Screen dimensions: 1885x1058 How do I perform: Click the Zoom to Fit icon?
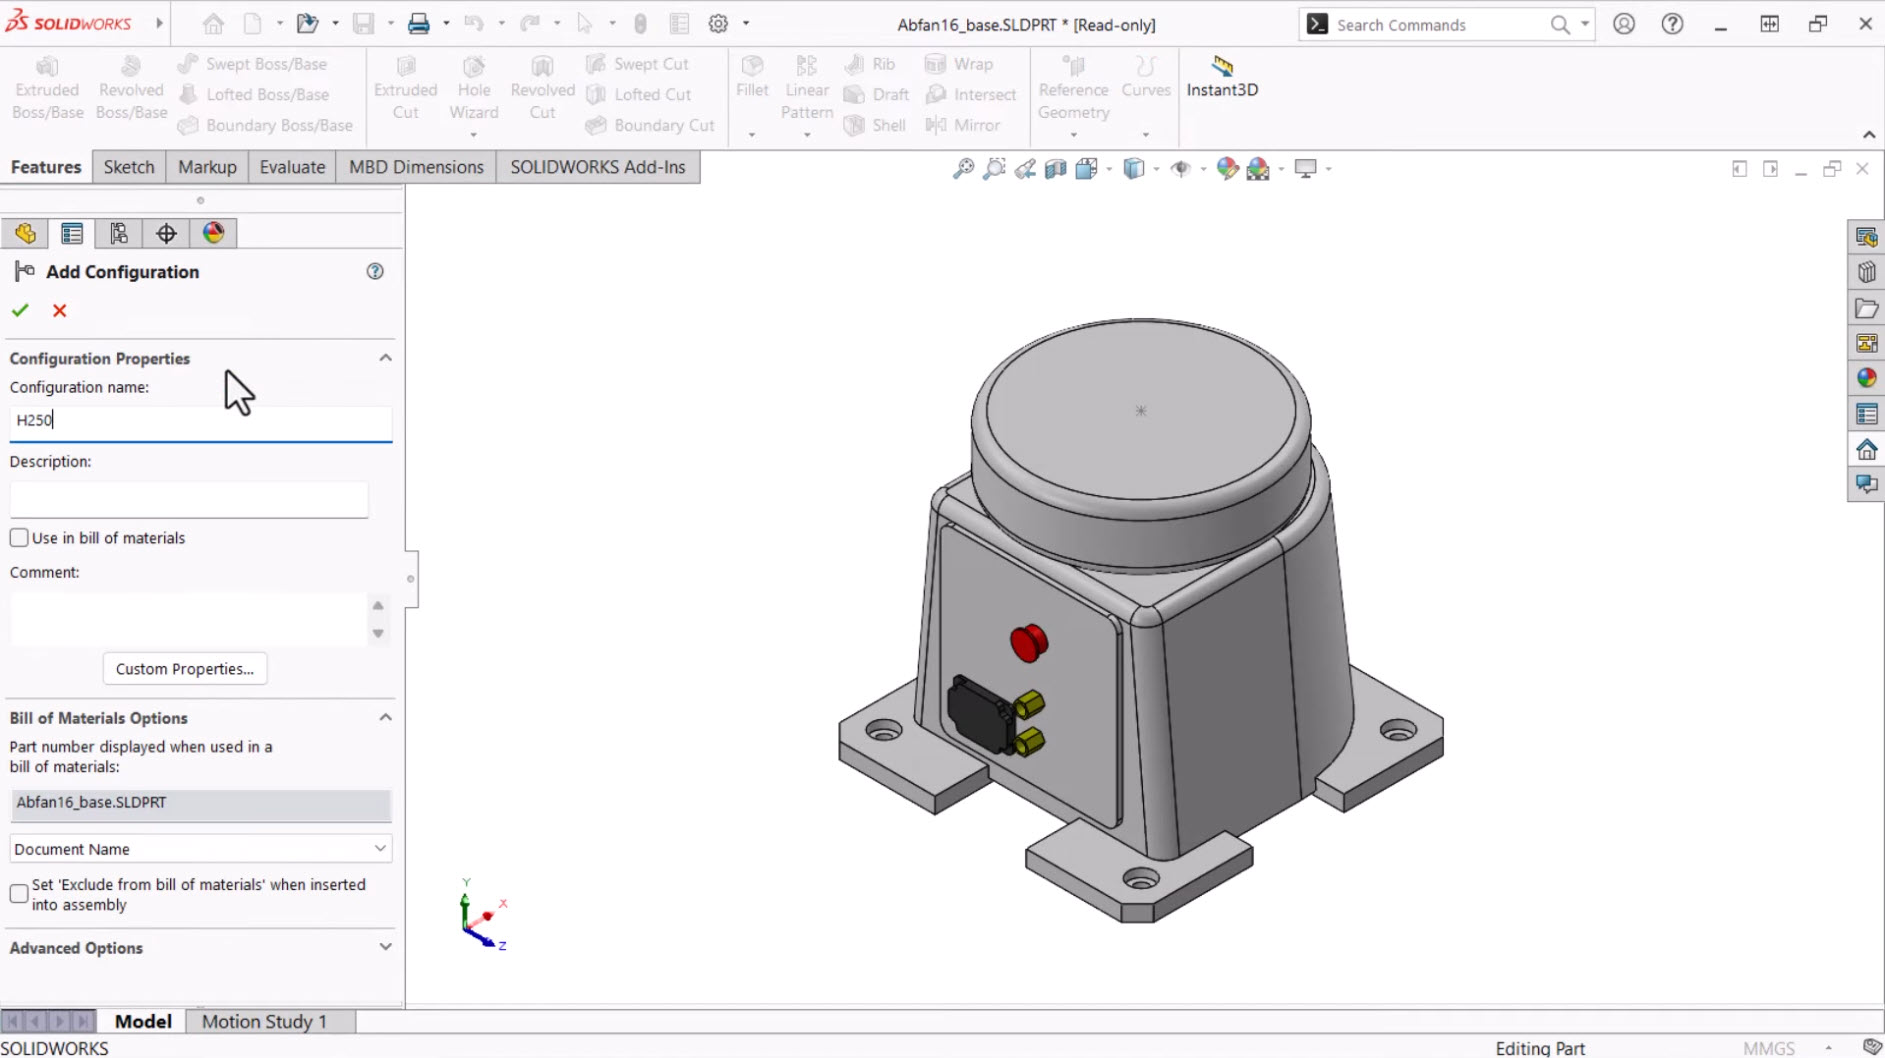(x=963, y=169)
